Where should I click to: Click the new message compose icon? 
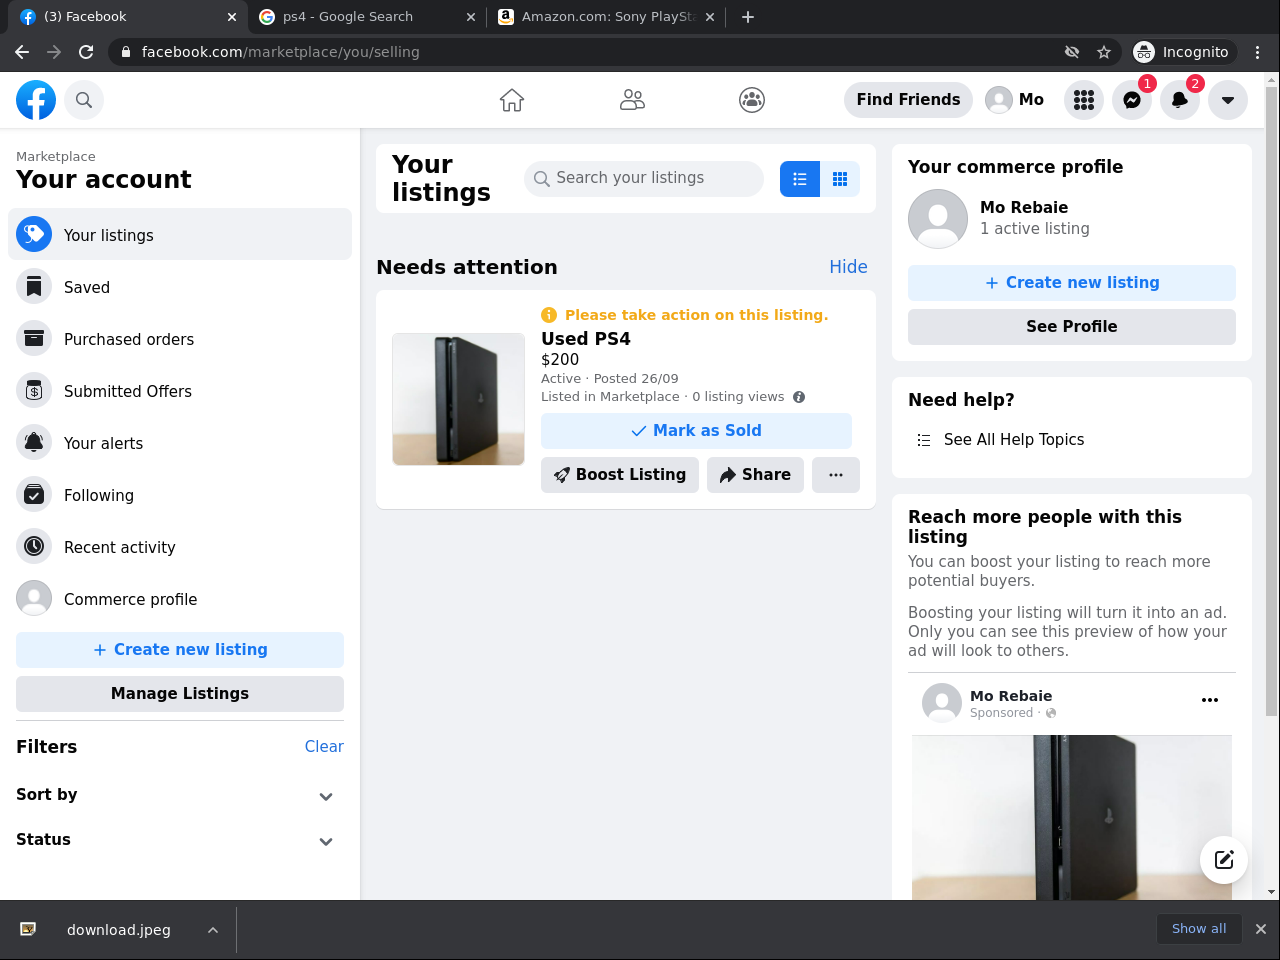(x=1224, y=860)
